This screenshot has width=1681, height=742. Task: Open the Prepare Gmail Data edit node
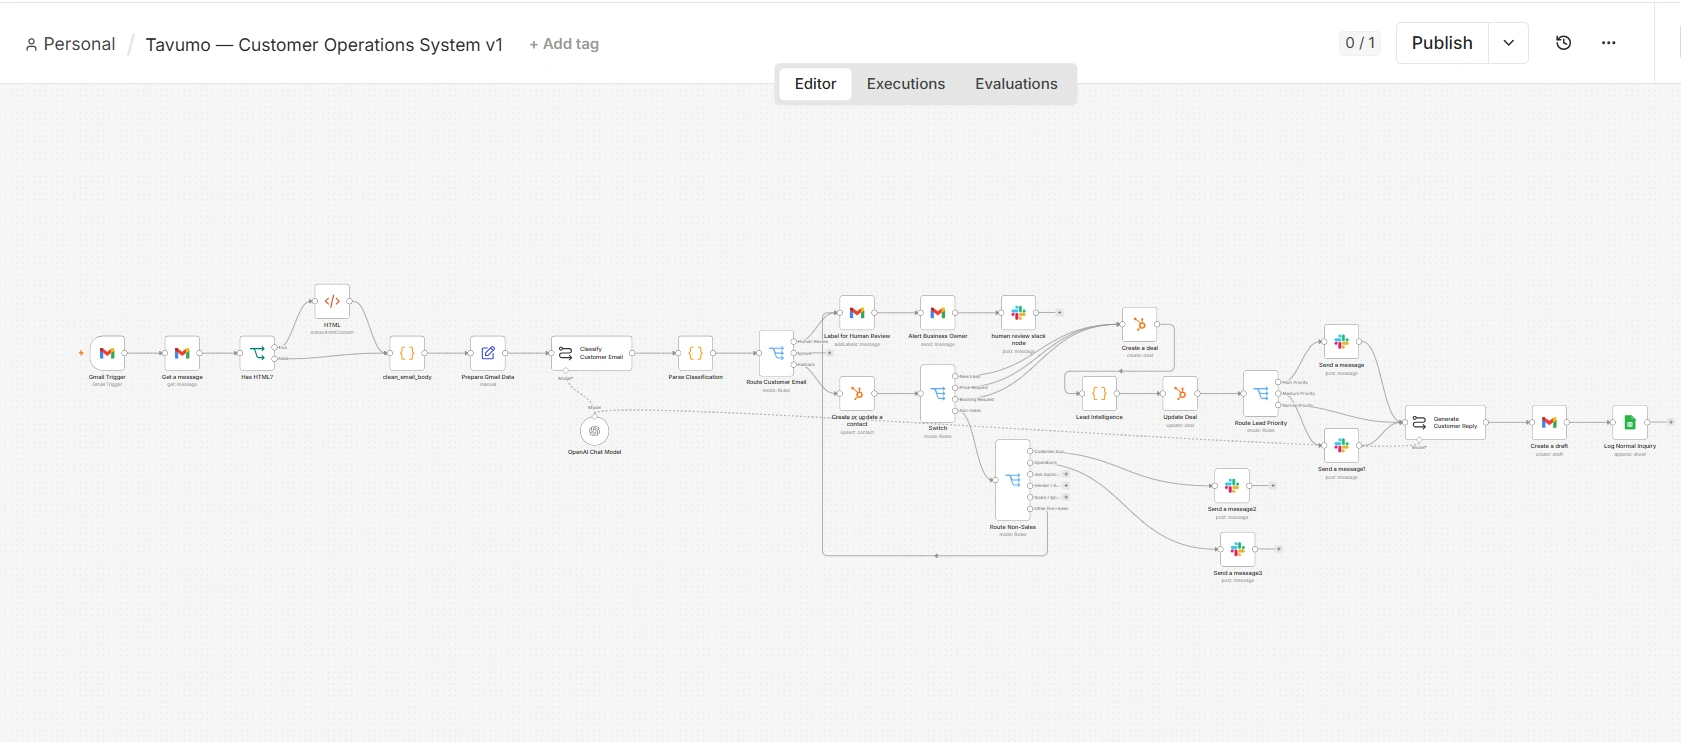(488, 353)
